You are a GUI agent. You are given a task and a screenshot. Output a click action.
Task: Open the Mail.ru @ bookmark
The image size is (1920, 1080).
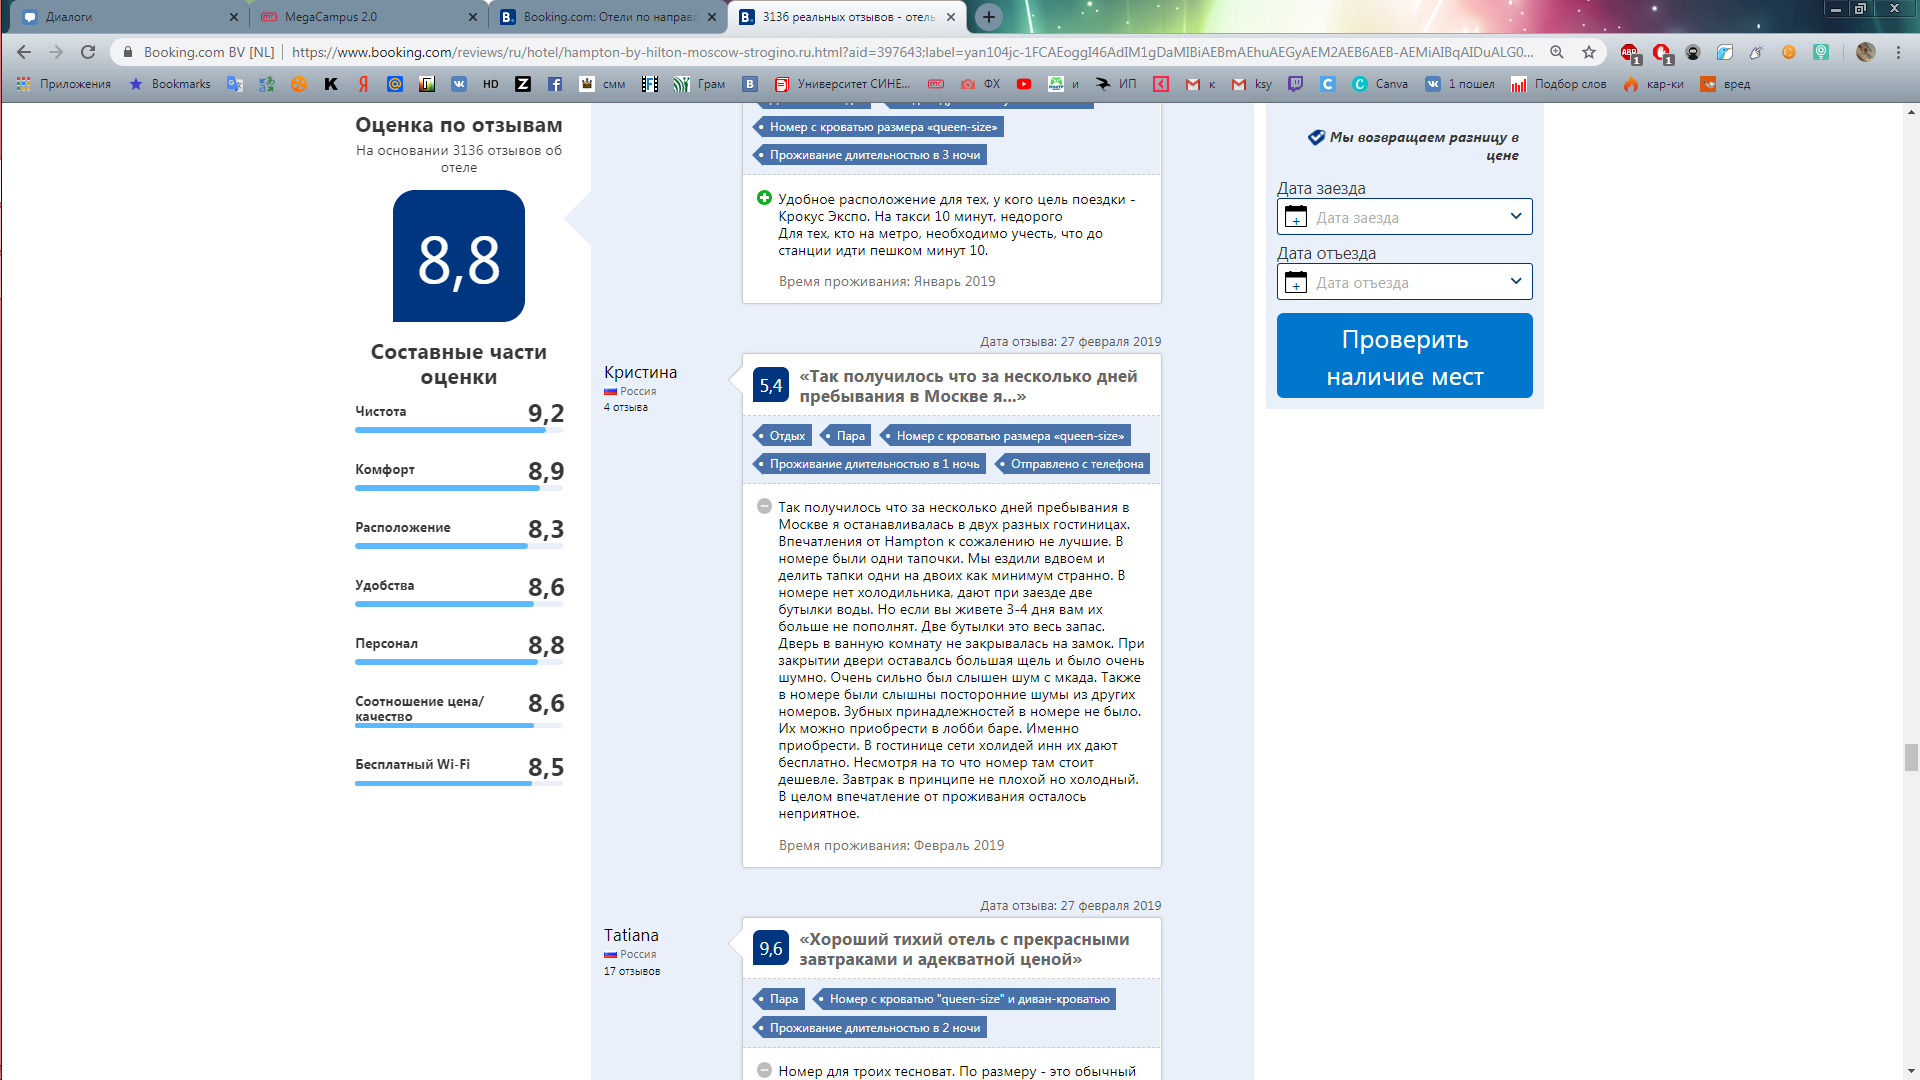click(395, 84)
